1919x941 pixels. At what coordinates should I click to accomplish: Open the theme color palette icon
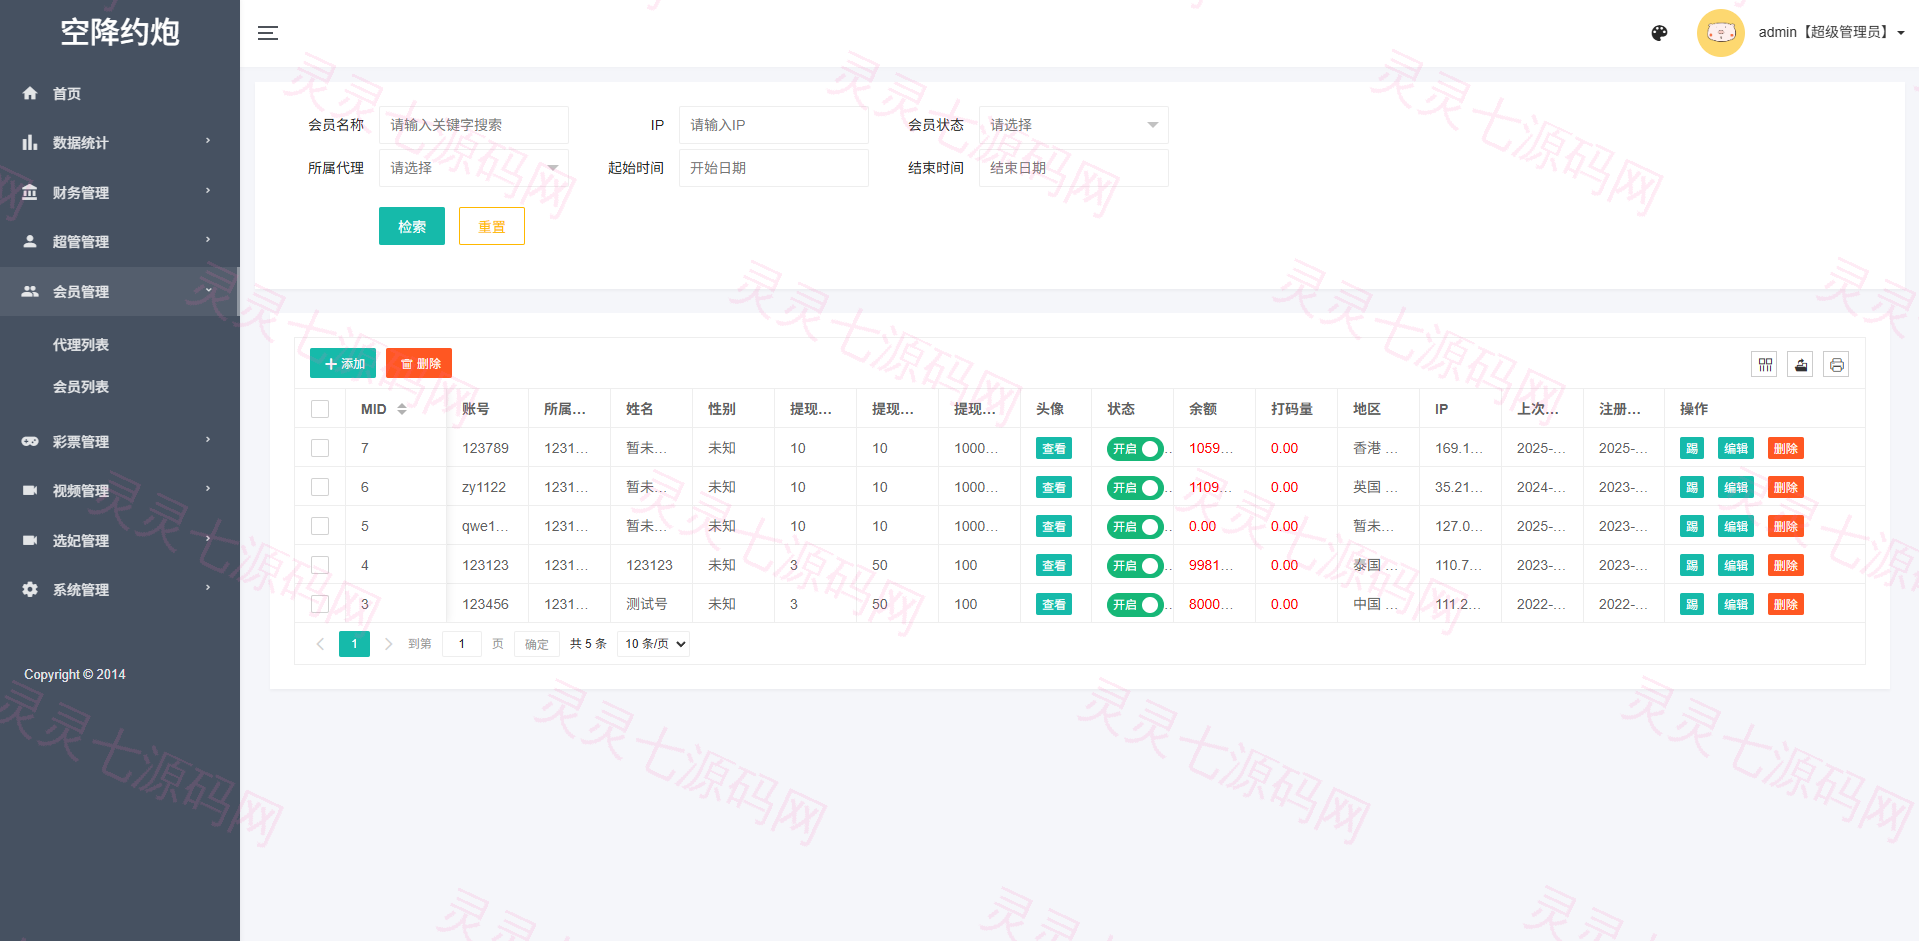point(1659,33)
